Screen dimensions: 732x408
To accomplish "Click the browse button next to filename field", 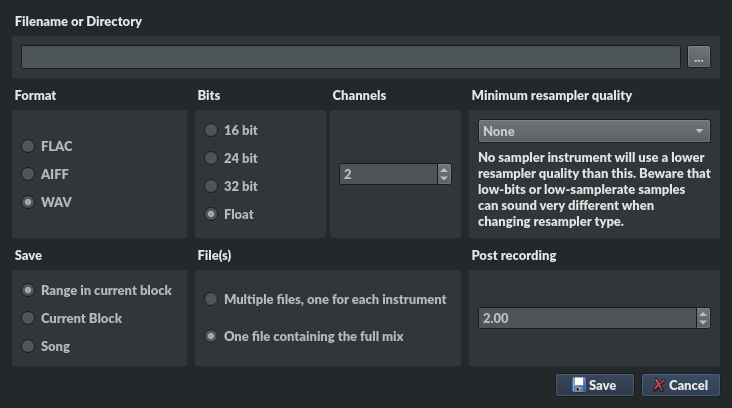I will point(699,57).
